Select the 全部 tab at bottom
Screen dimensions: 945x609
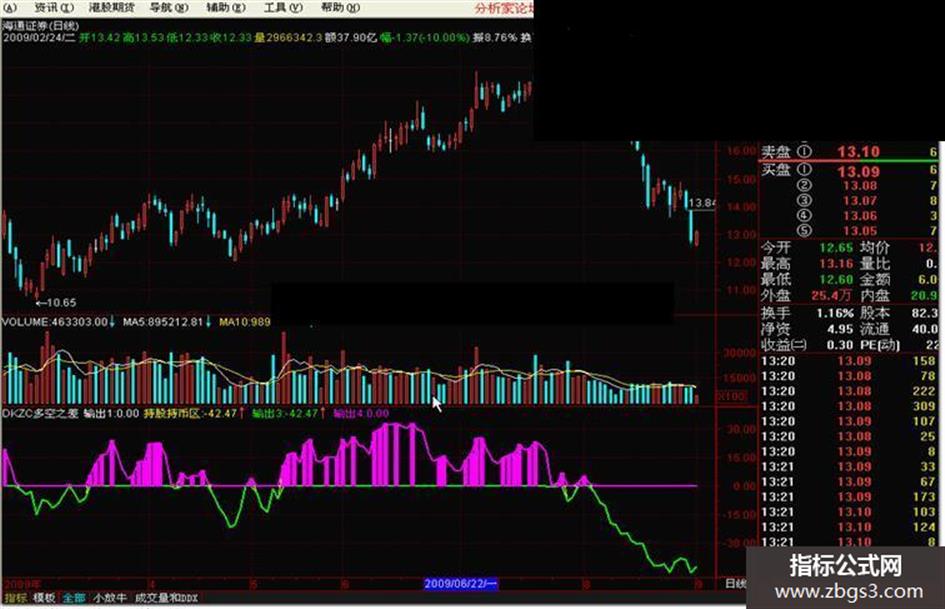click(74, 598)
